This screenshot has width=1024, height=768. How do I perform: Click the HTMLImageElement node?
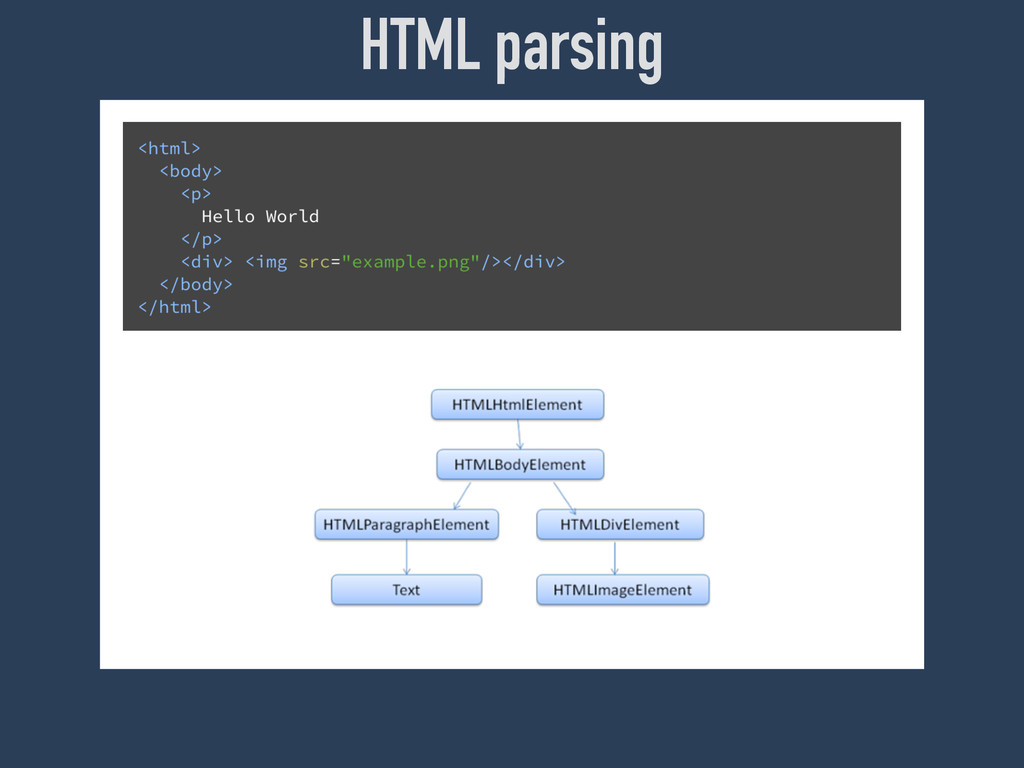(x=622, y=590)
